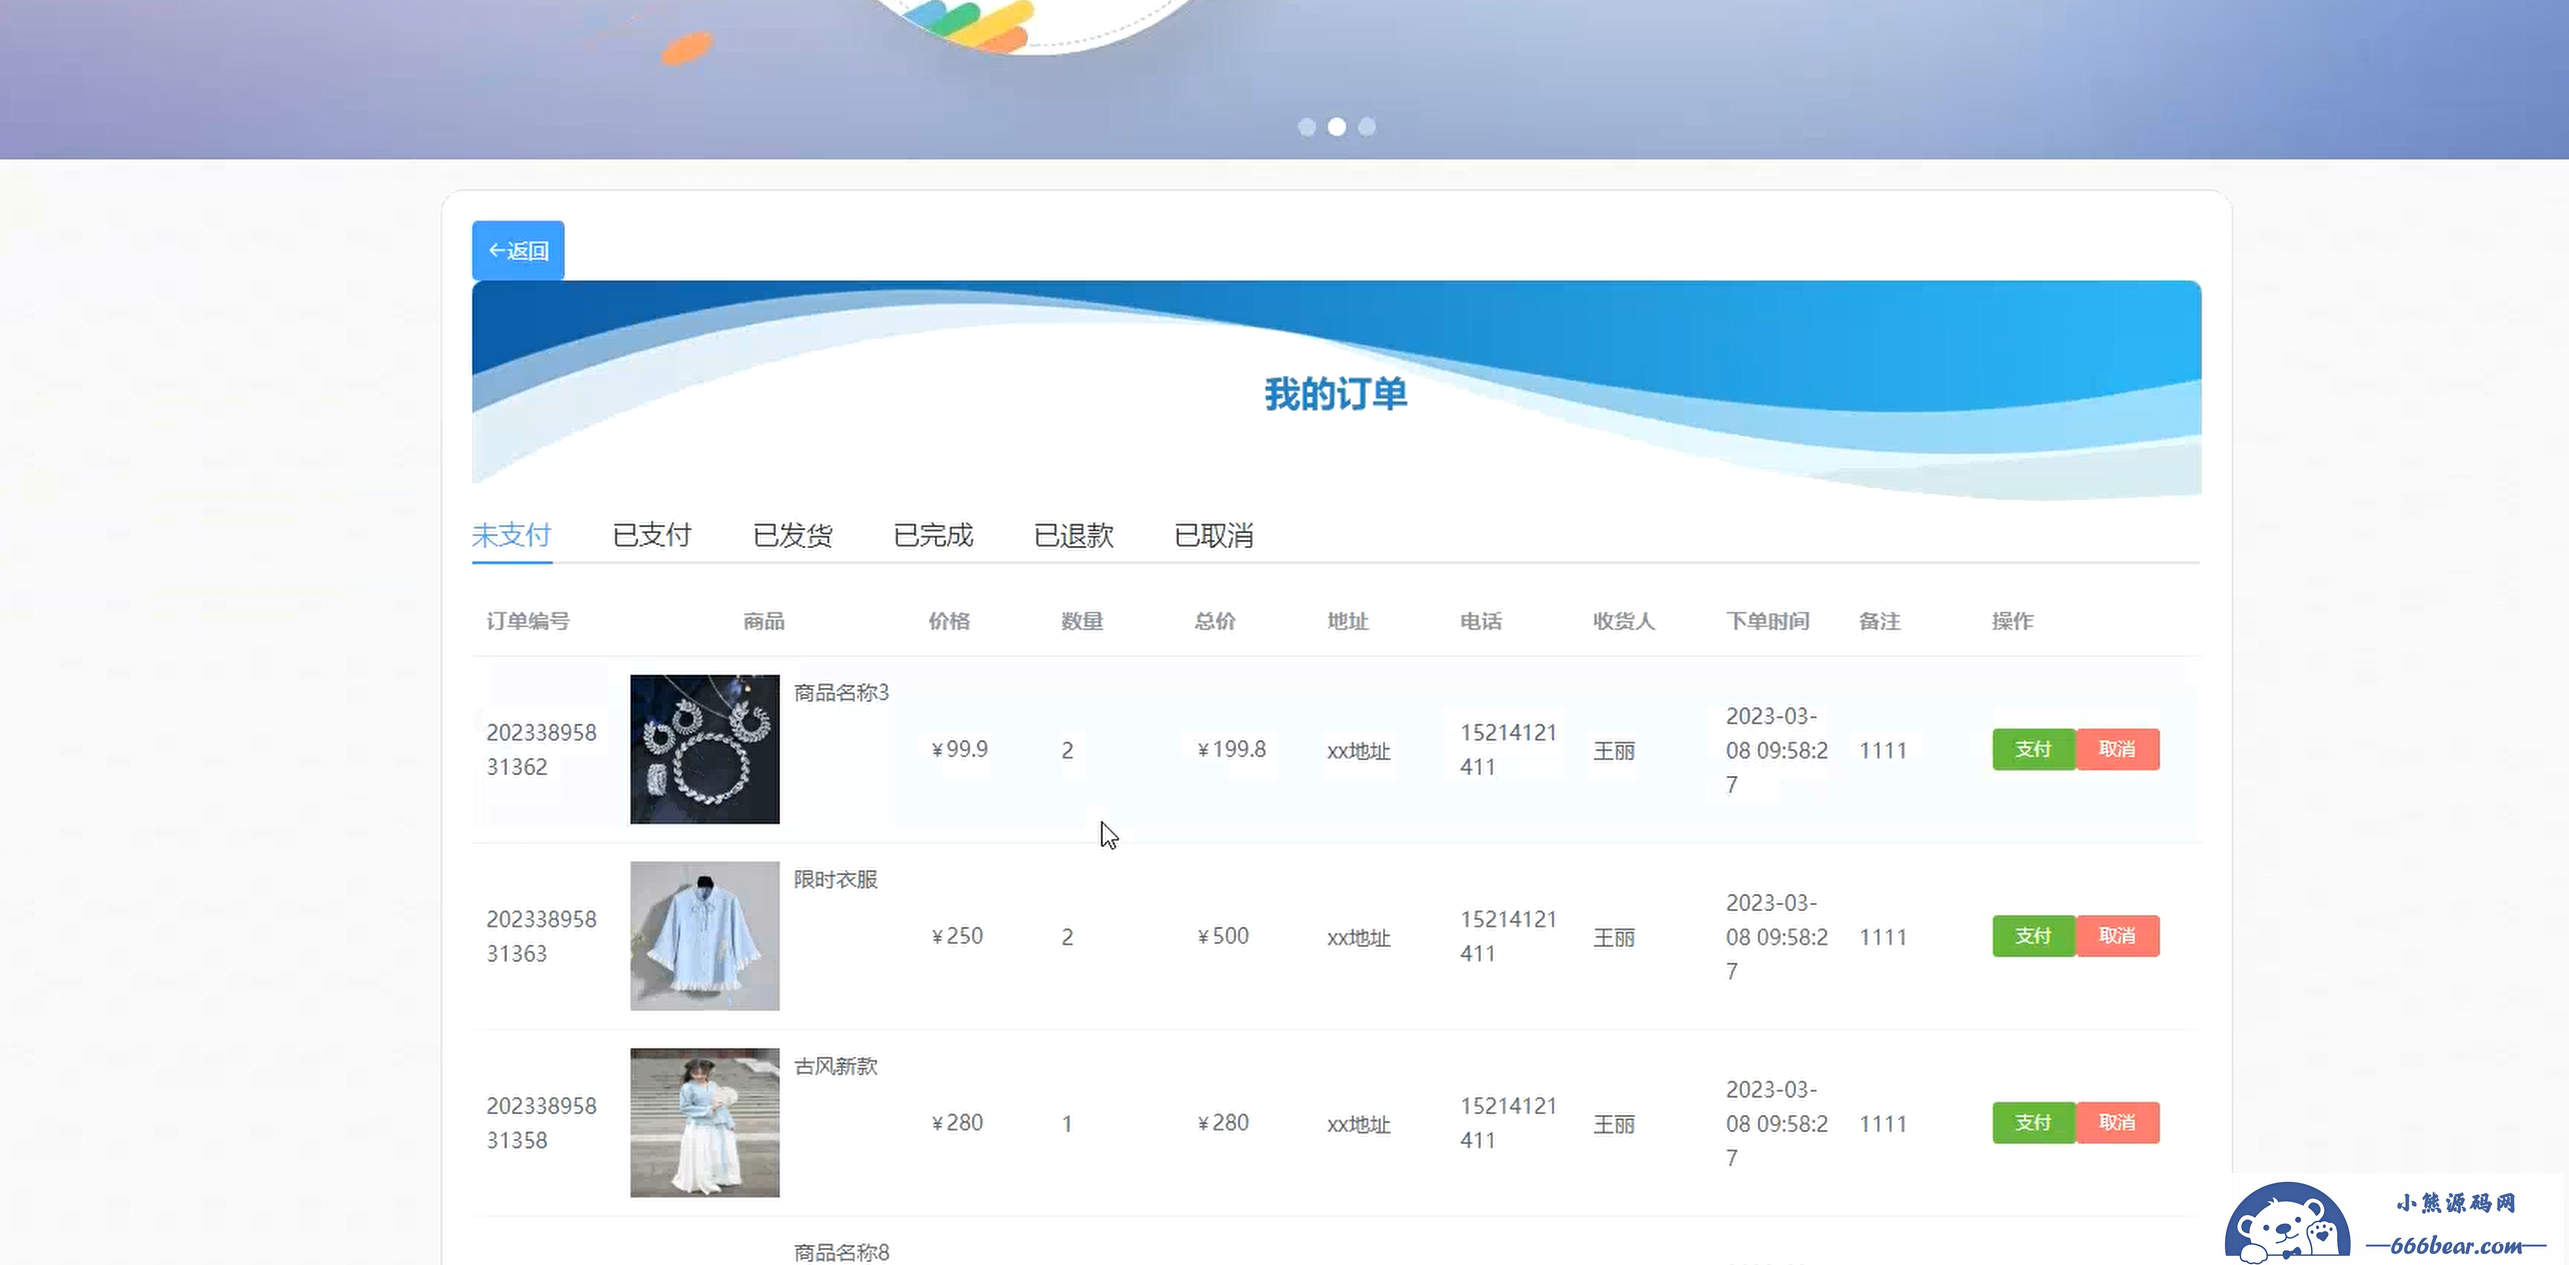Pay for the 古风新款 order

pyautogui.click(x=2033, y=1122)
